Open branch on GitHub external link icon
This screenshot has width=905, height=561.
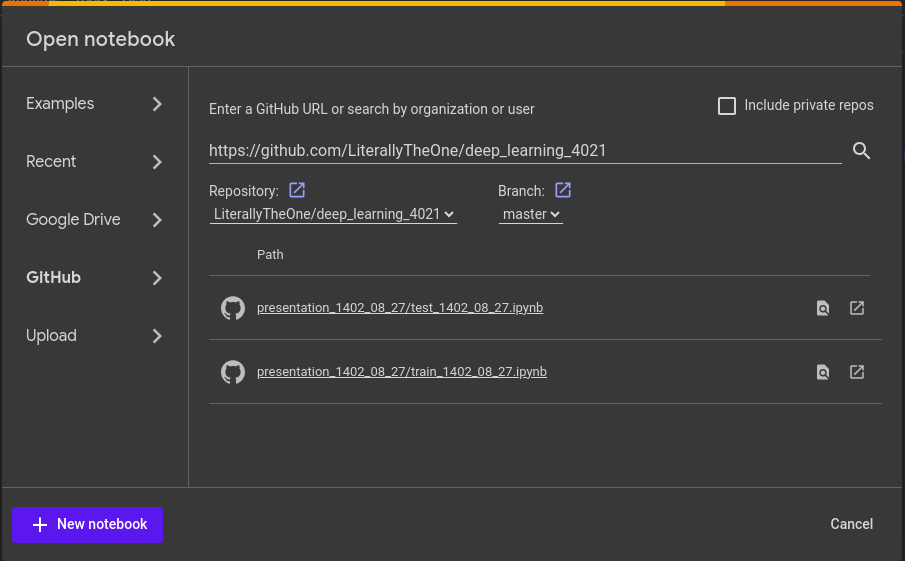click(563, 190)
